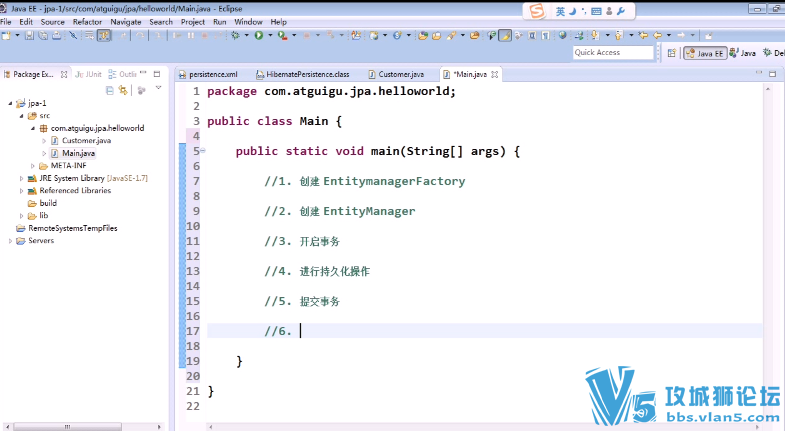Switch to the Java EE perspective

[705, 53]
